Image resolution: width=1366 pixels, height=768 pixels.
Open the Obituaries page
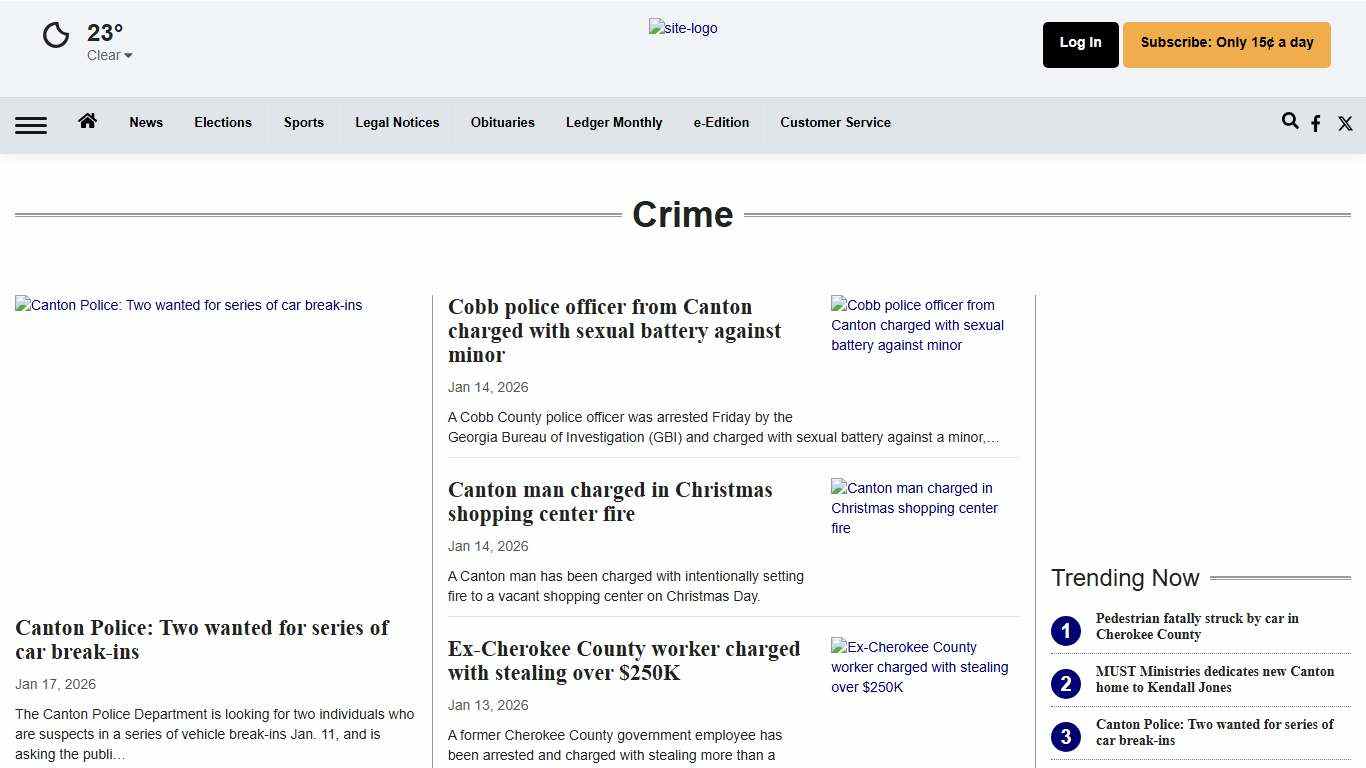tap(502, 122)
